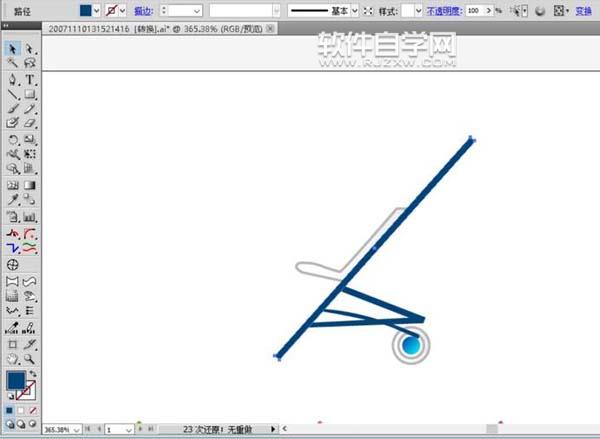Open the brush definition dropdown
Viewport: 600px width, 439px height.
[277, 11]
